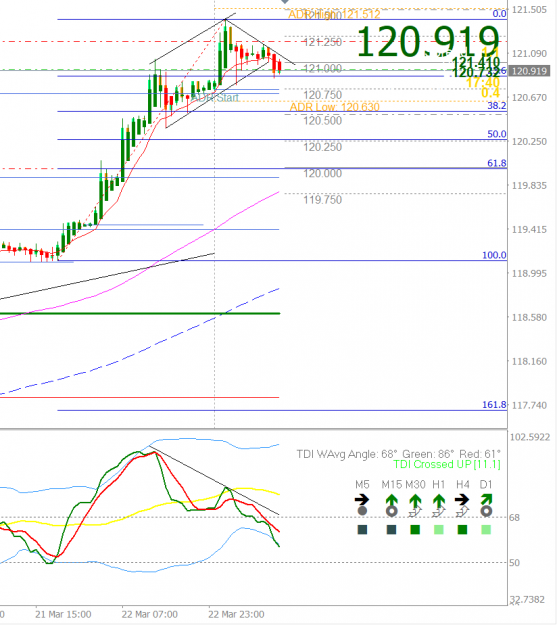
Task: Click the hollow ring icon under D1
Action: point(486,511)
